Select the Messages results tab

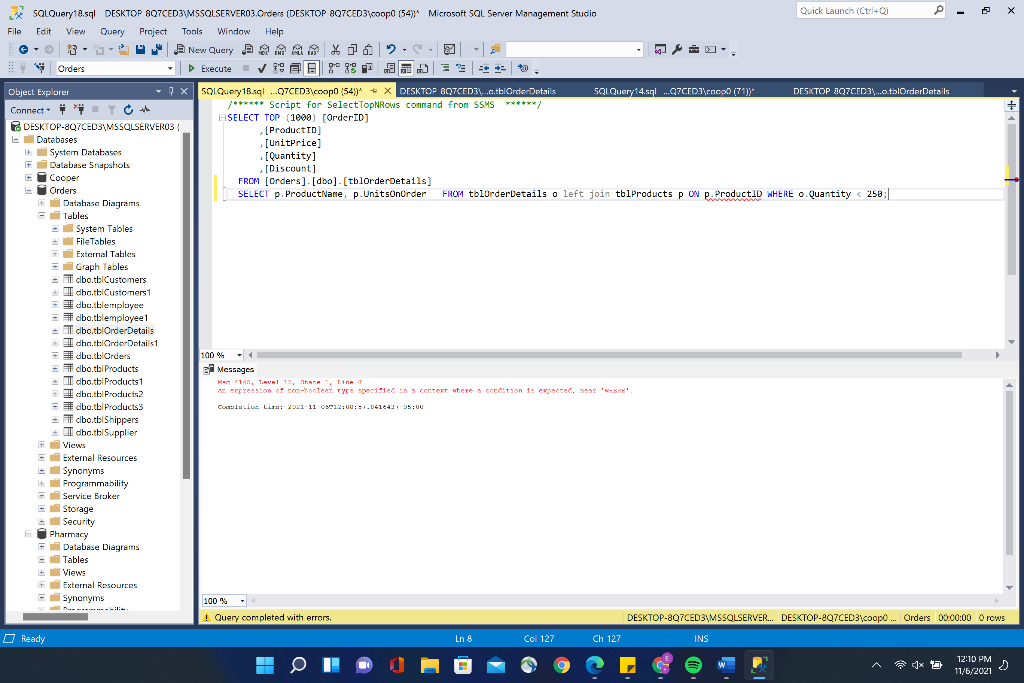[229, 370]
